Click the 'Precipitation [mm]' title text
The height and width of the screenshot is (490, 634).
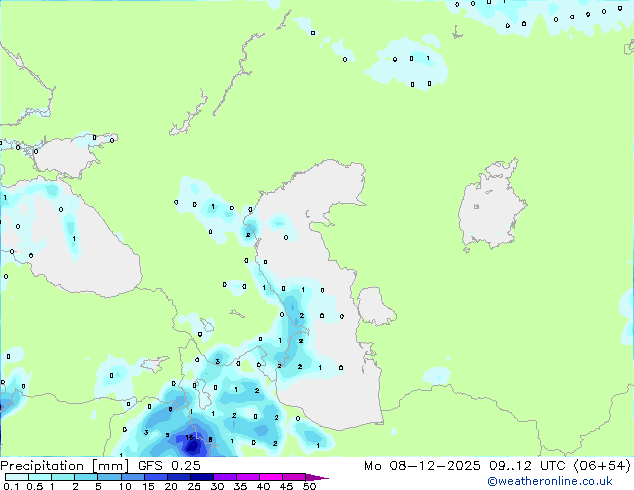[64, 466]
